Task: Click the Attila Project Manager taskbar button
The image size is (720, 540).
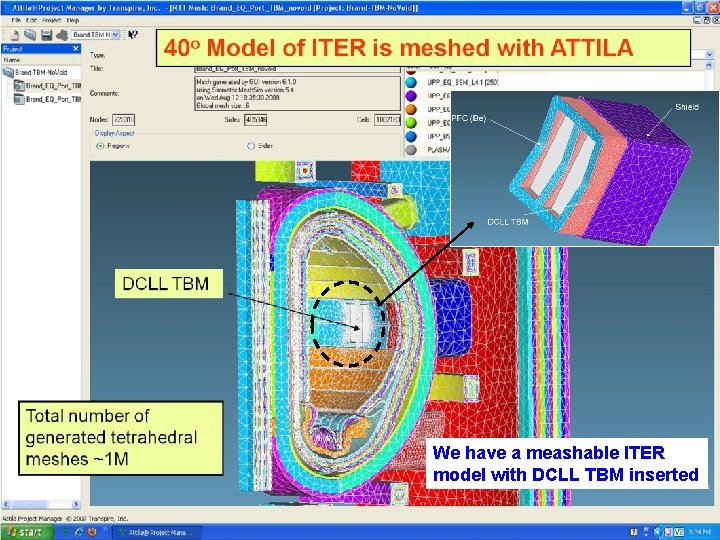Action: click(157, 533)
